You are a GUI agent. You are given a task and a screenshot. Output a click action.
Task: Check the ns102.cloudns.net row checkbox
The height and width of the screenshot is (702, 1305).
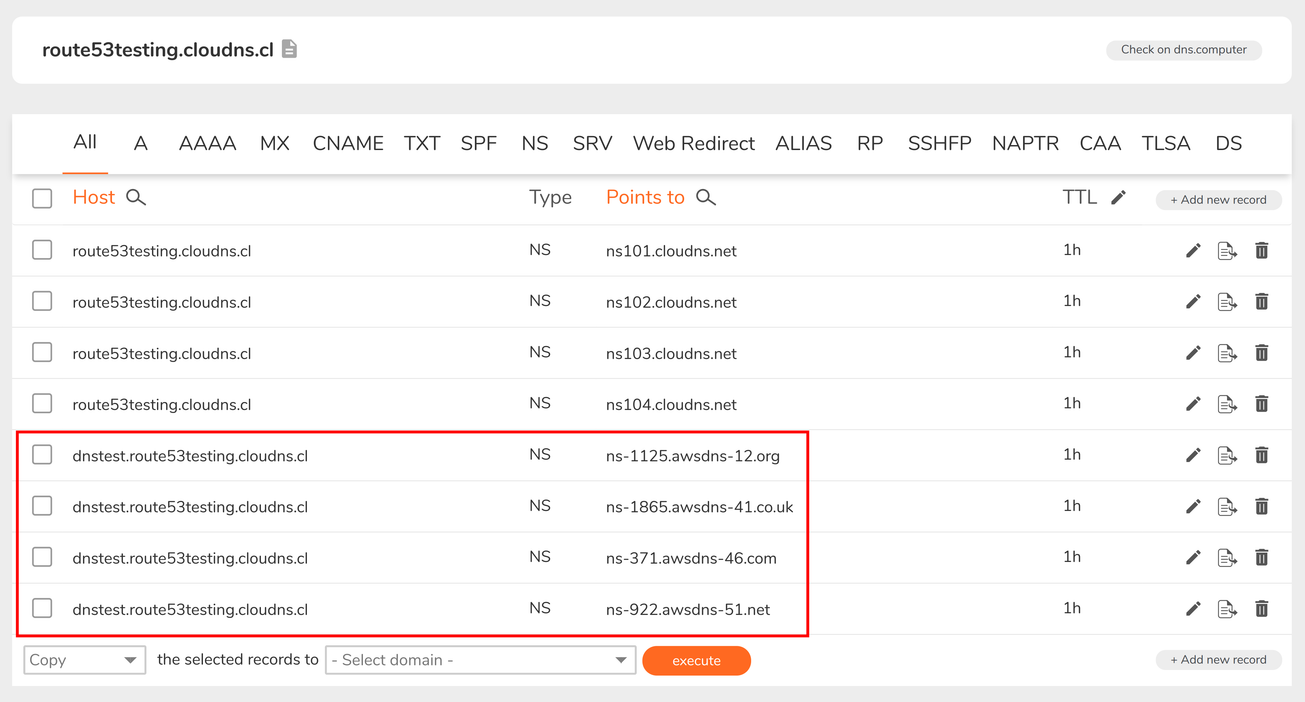click(x=41, y=301)
